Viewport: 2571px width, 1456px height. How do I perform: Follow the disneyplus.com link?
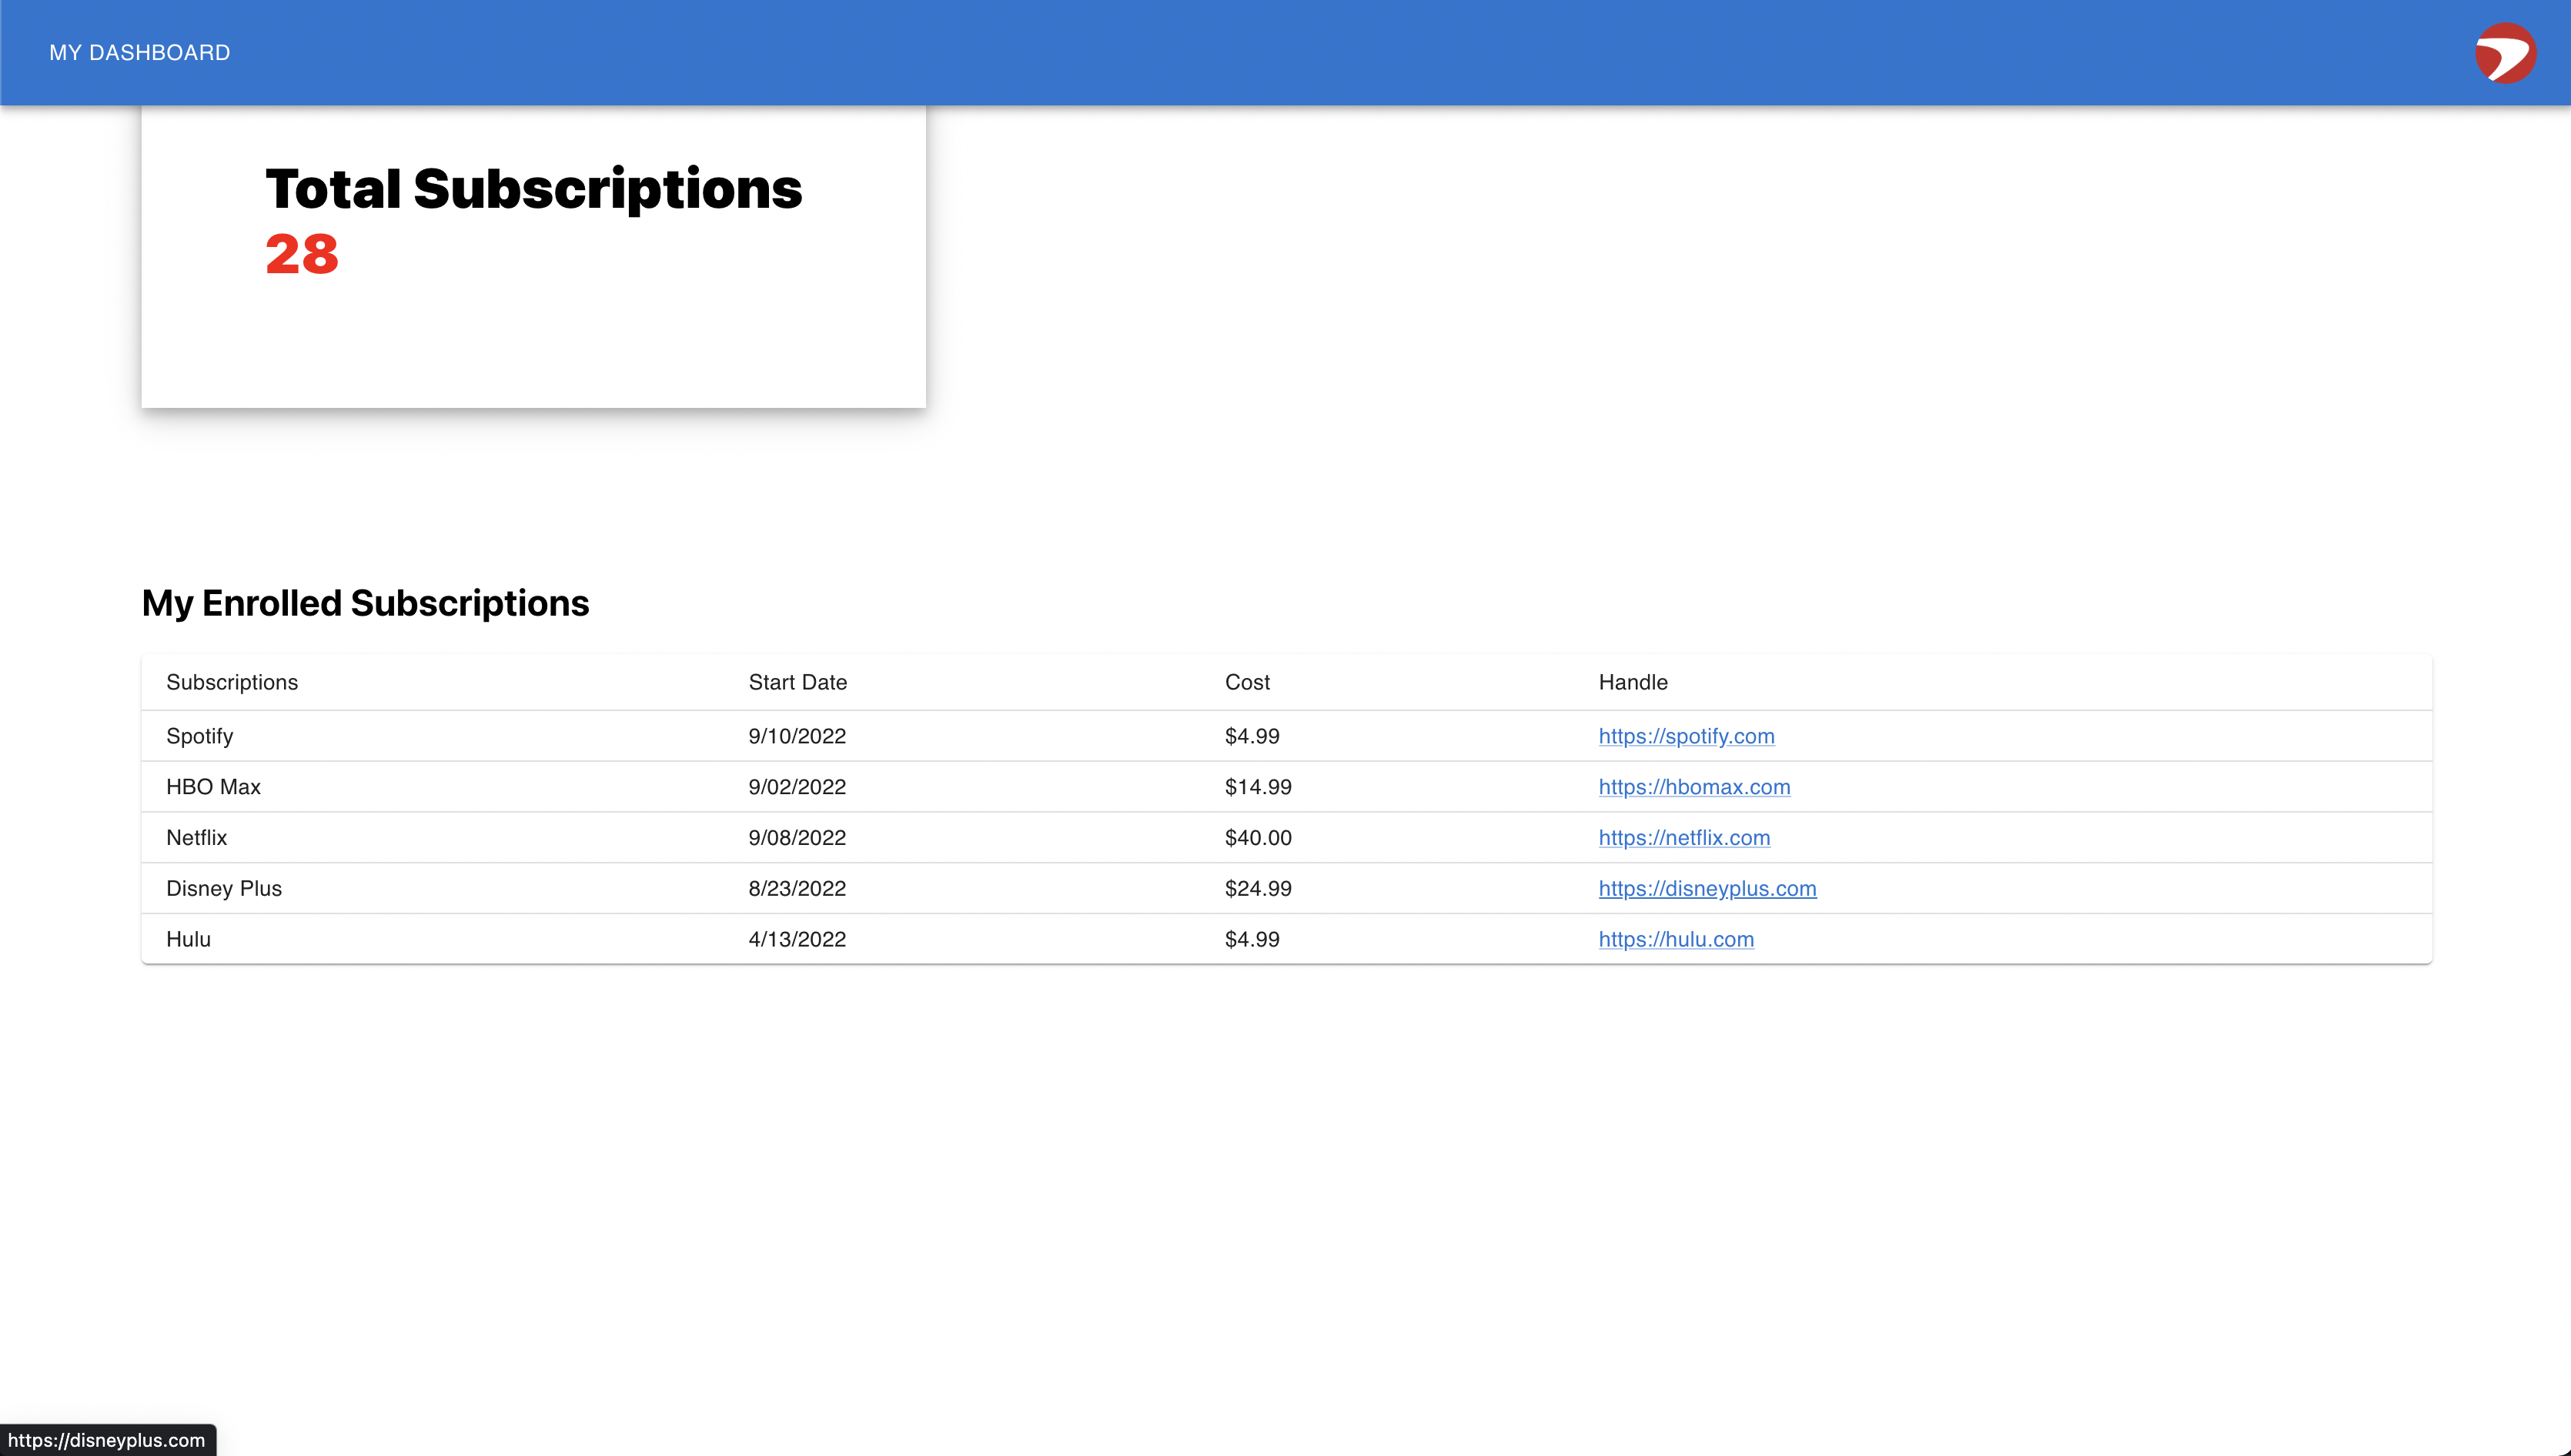pyautogui.click(x=1707, y=889)
